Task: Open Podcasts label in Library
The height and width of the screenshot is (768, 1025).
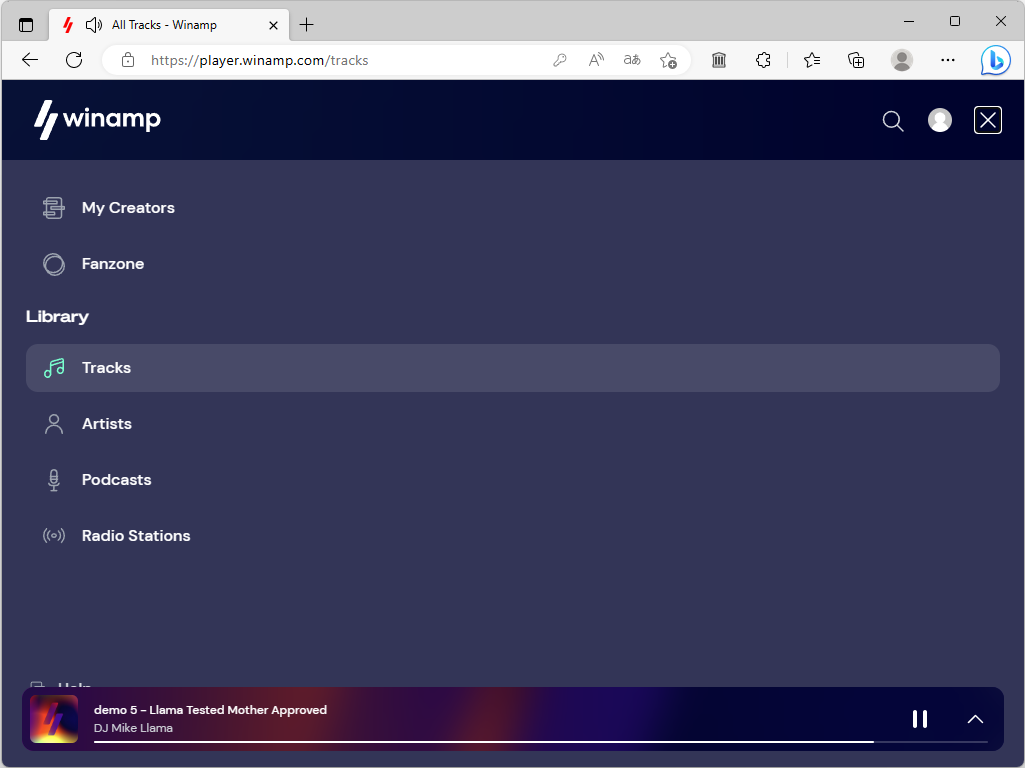Action: 116,480
